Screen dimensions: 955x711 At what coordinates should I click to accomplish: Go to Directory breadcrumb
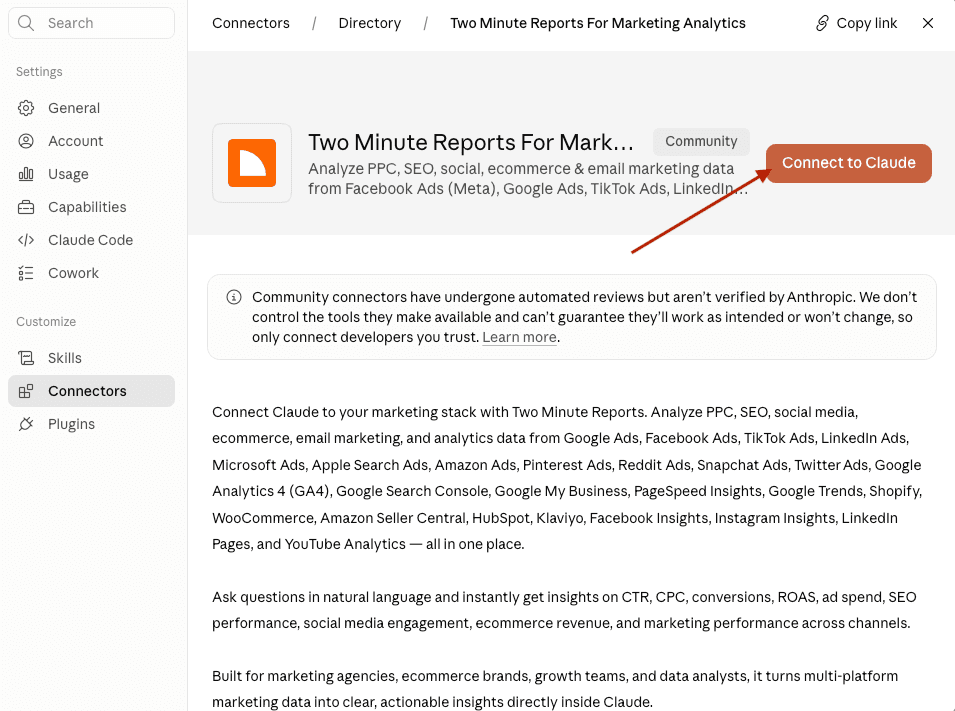coord(370,23)
